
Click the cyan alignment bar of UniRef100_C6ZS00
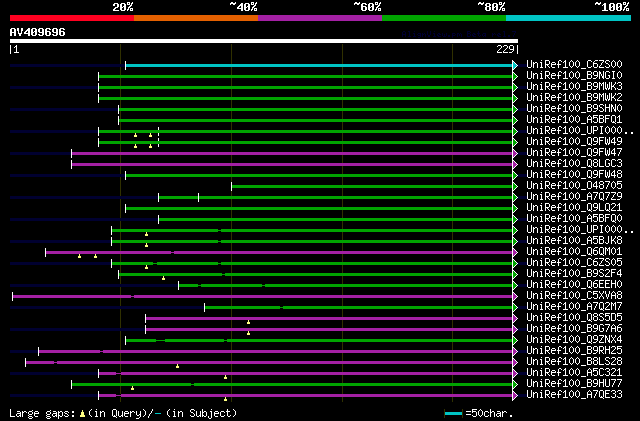click(x=319, y=65)
